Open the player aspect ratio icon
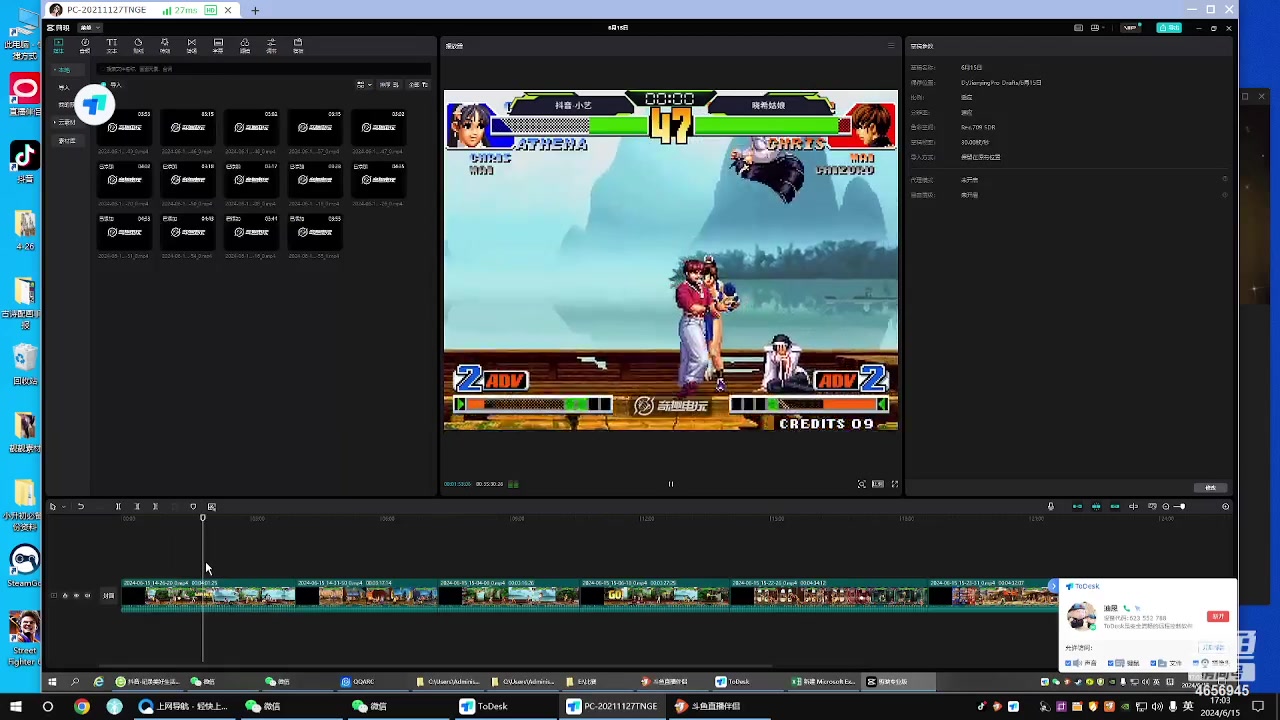The width and height of the screenshot is (1280, 720). 878,484
